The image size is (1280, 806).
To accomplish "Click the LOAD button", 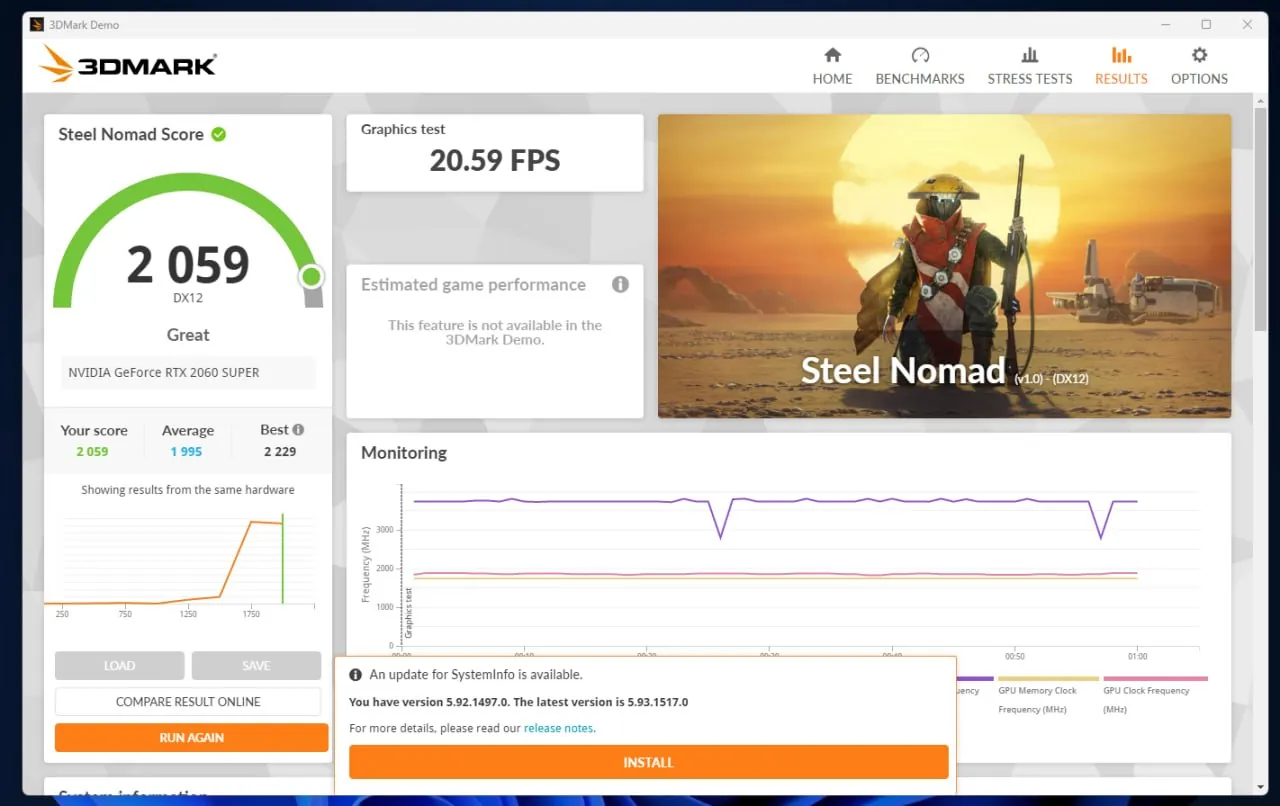I will pos(119,666).
